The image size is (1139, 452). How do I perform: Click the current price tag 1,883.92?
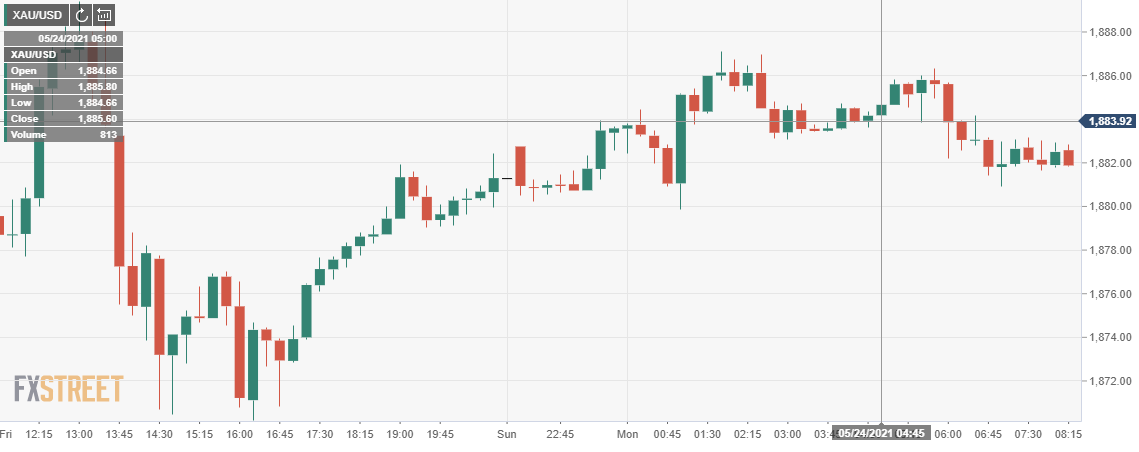point(1112,121)
